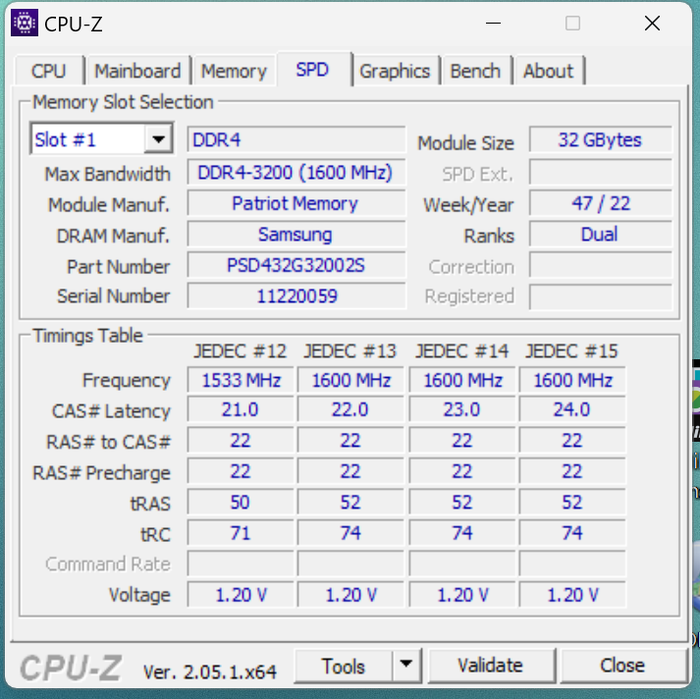Click the Part Number label
The height and width of the screenshot is (699, 700).
tap(118, 267)
